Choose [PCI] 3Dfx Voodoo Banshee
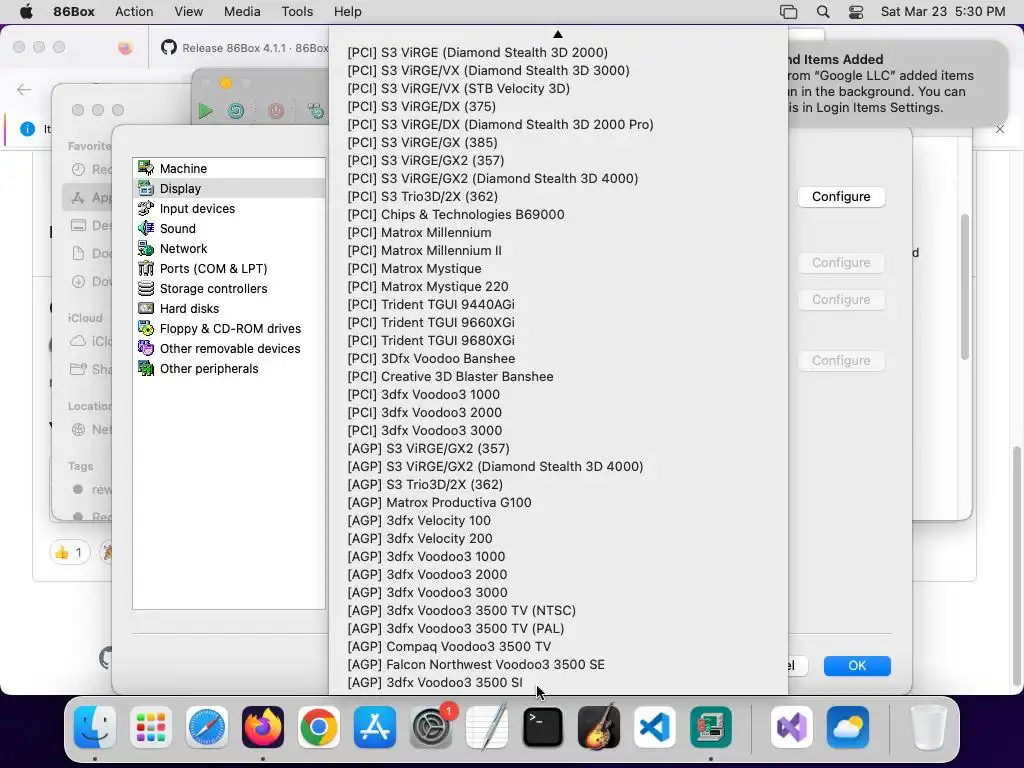This screenshot has height=768, width=1024. tap(558, 359)
